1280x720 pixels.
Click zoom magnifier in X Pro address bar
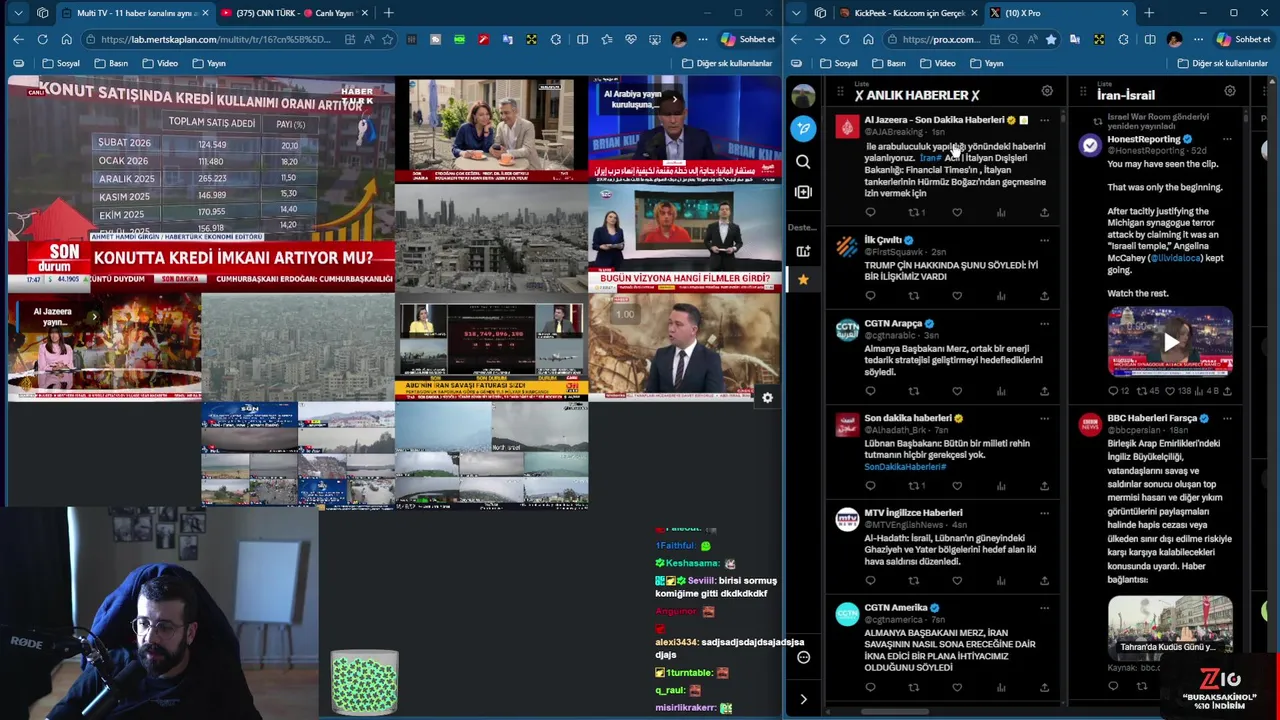(1013, 39)
